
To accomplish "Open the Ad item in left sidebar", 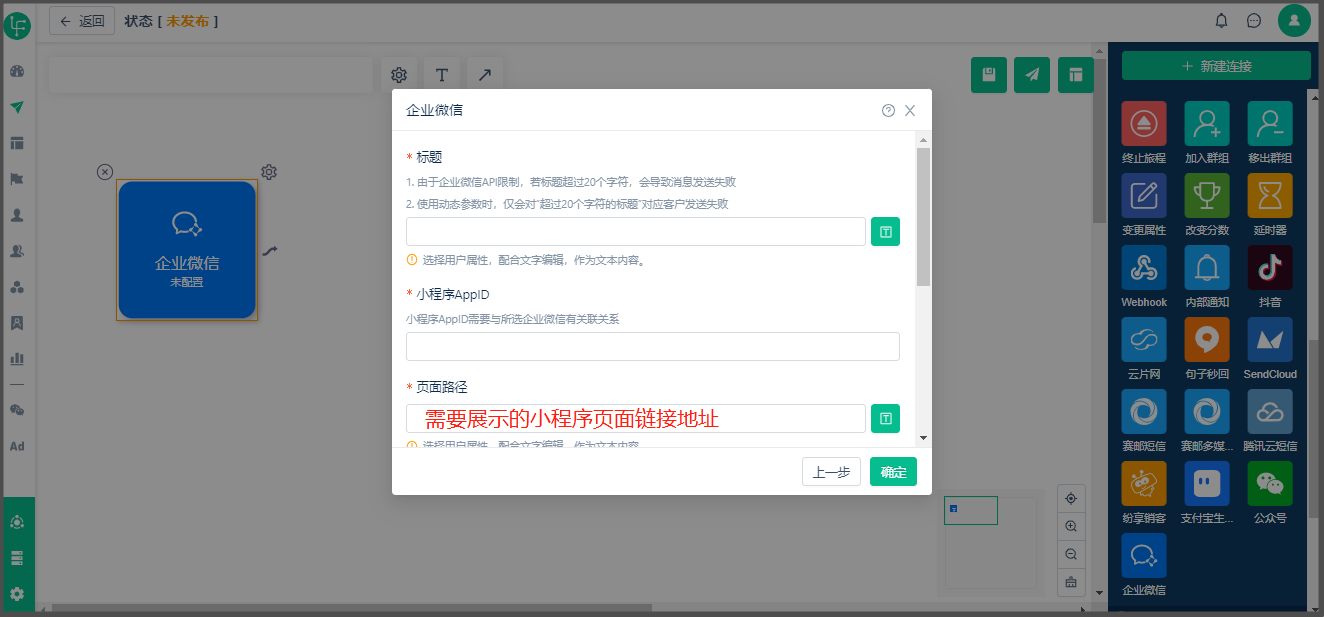I will pyautogui.click(x=17, y=446).
